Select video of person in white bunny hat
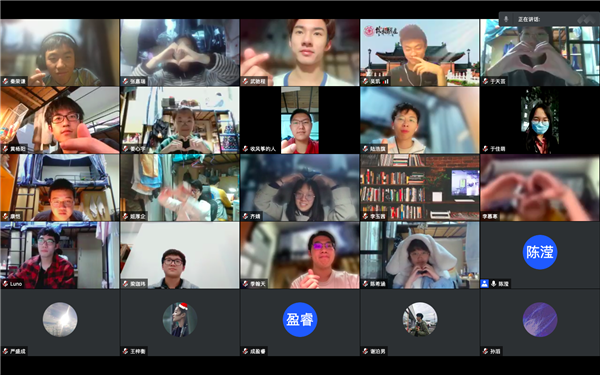600x375 pixels. click(x=420, y=255)
